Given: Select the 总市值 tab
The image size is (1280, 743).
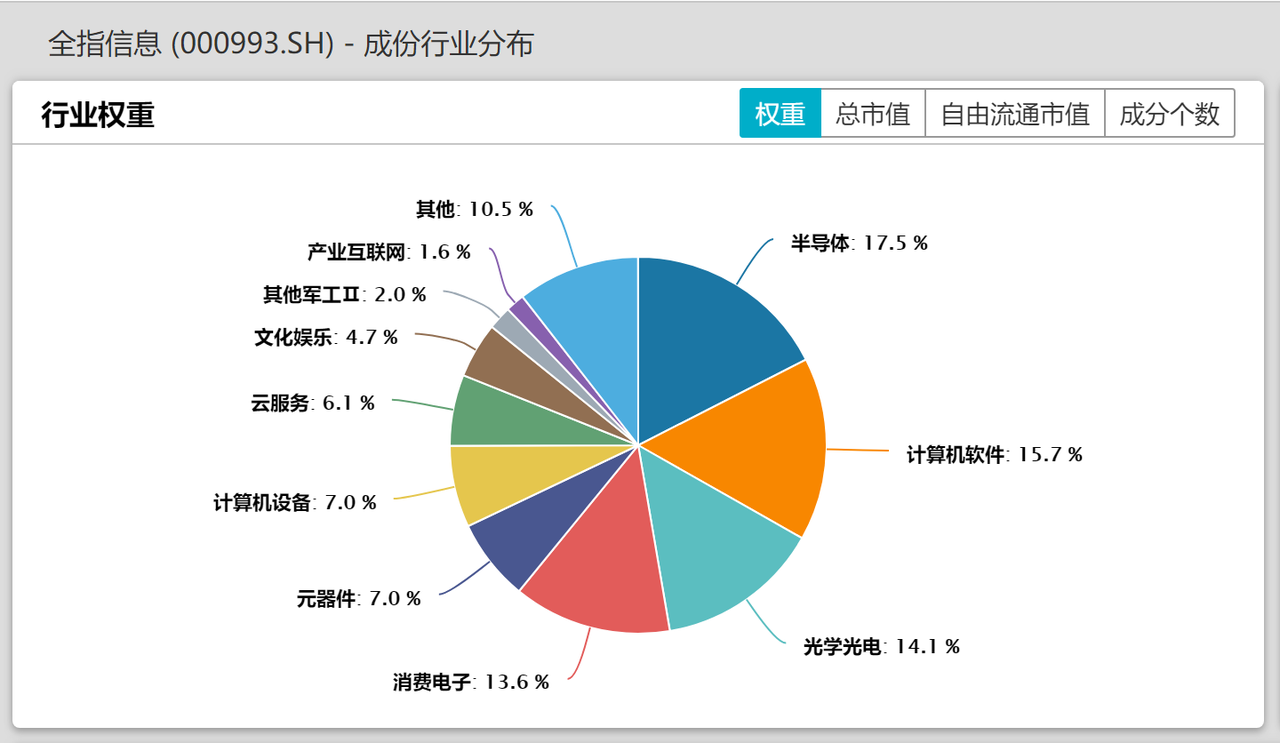Looking at the screenshot, I should click(x=872, y=114).
